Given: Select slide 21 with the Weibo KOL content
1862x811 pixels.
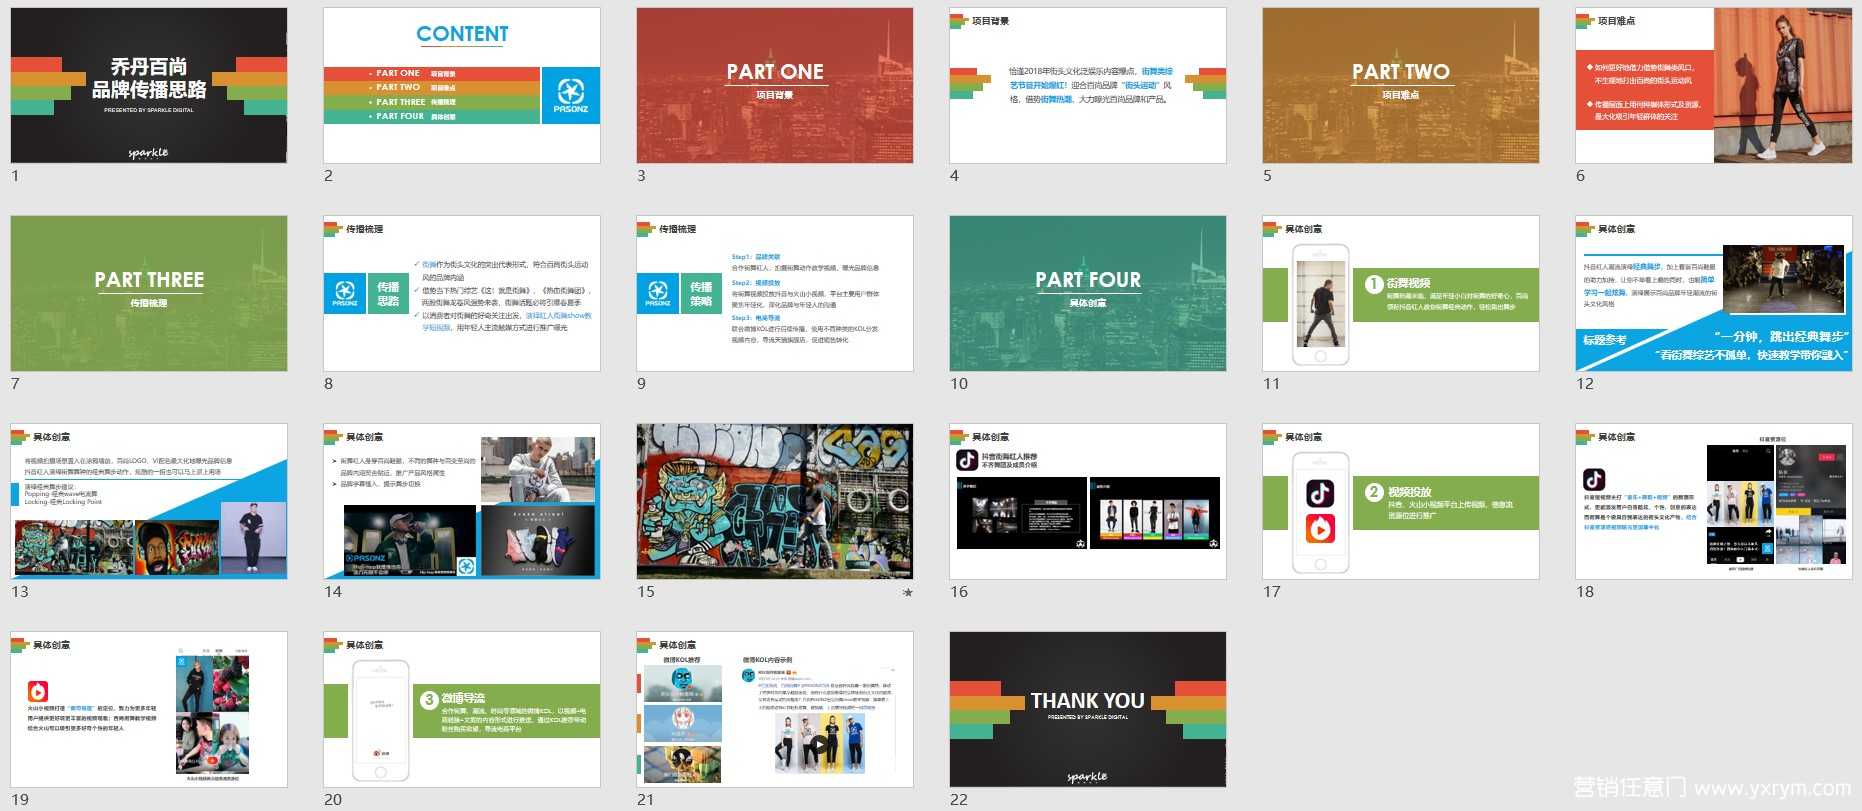Looking at the screenshot, I should point(775,710).
